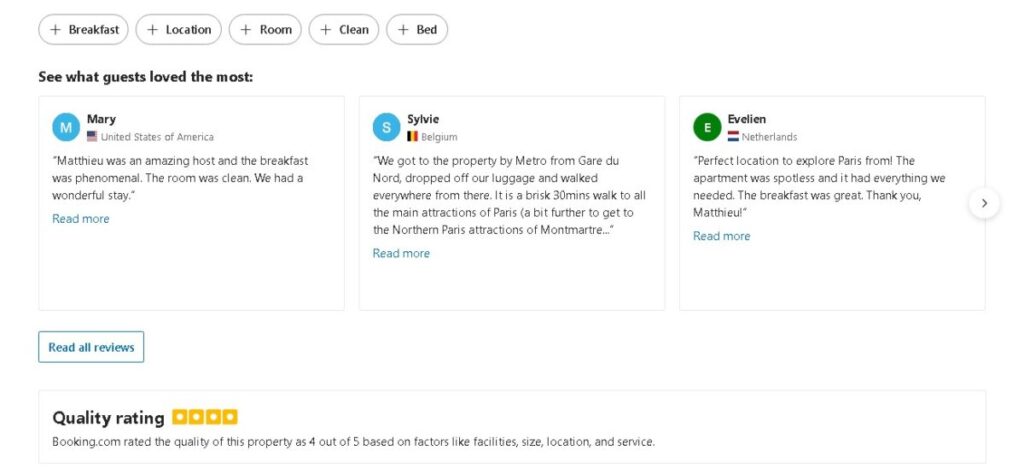1024x474 pixels.
Task: Click the plus icon on Room chip
Action: [246, 29]
